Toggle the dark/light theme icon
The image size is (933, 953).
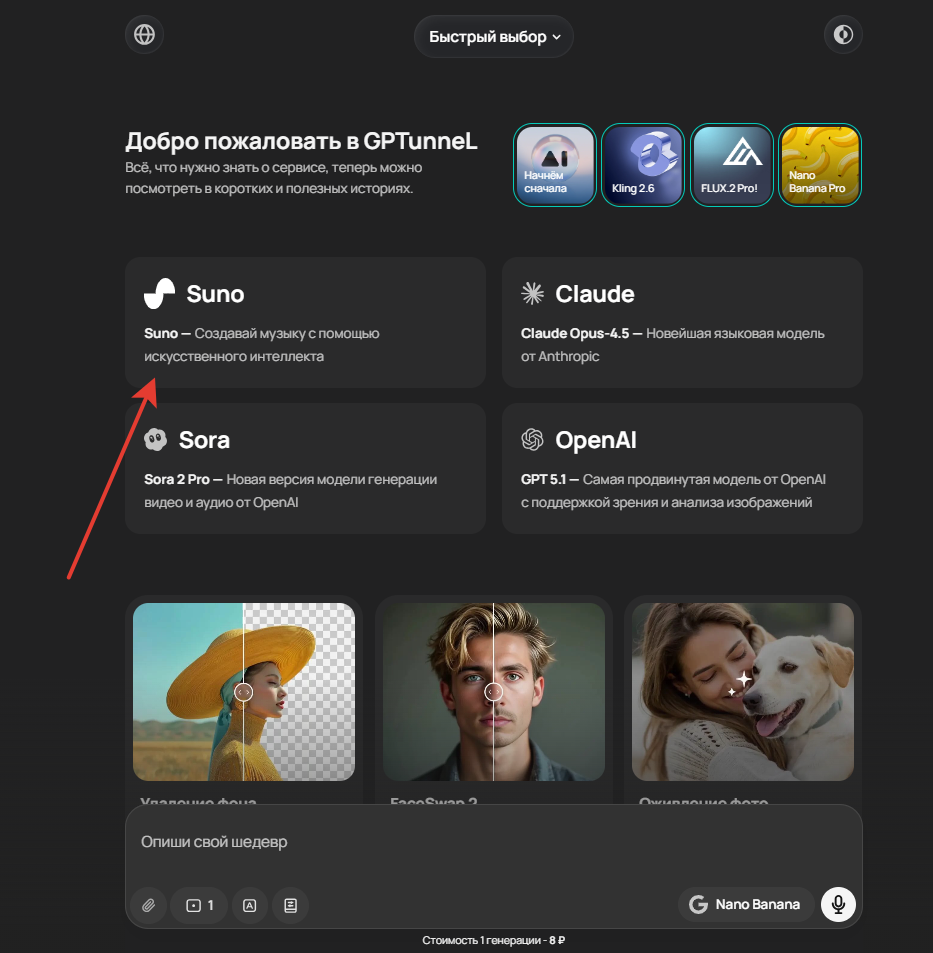842,35
